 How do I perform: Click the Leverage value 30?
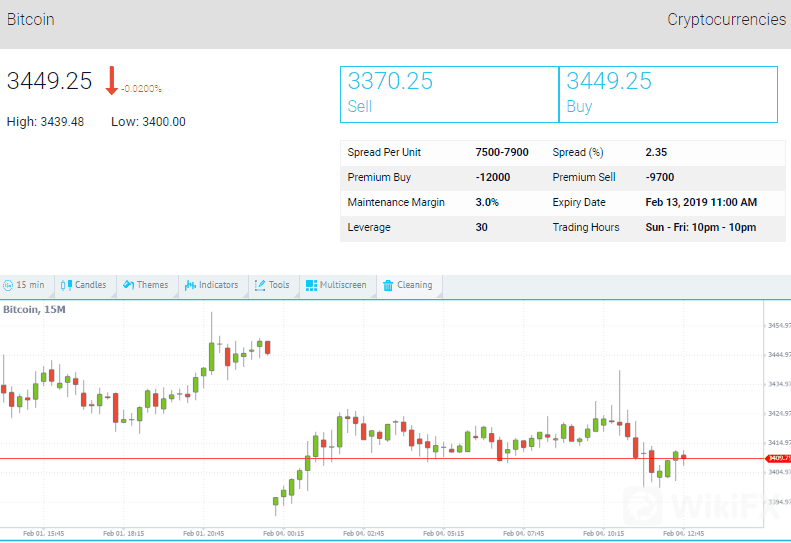(482, 228)
